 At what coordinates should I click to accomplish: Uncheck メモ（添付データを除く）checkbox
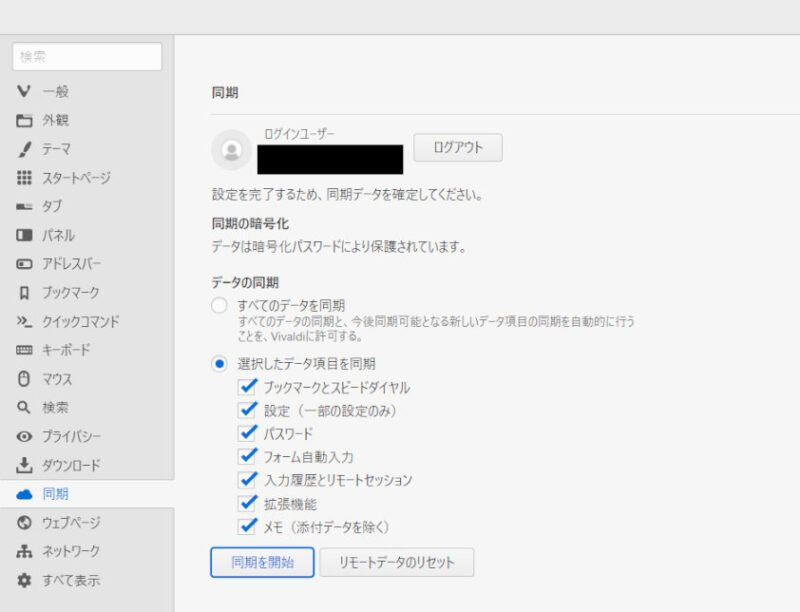(248, 526)
